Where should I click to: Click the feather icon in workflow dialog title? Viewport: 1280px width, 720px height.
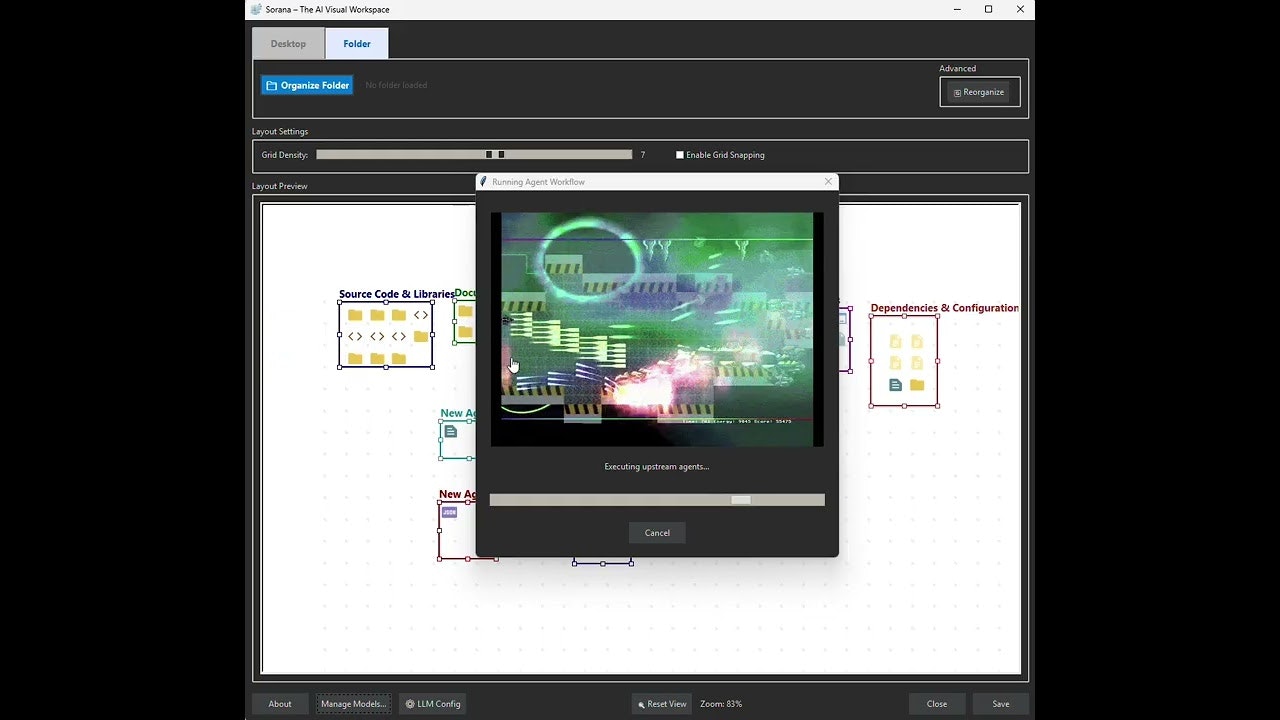click(484, 182)
